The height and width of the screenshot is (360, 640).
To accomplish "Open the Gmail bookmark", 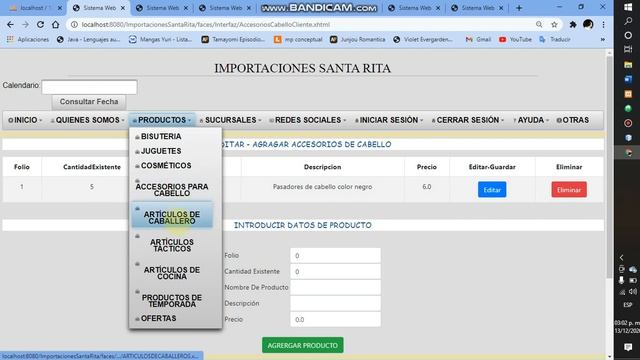I will pyautogui.click(x=478, y=40).
